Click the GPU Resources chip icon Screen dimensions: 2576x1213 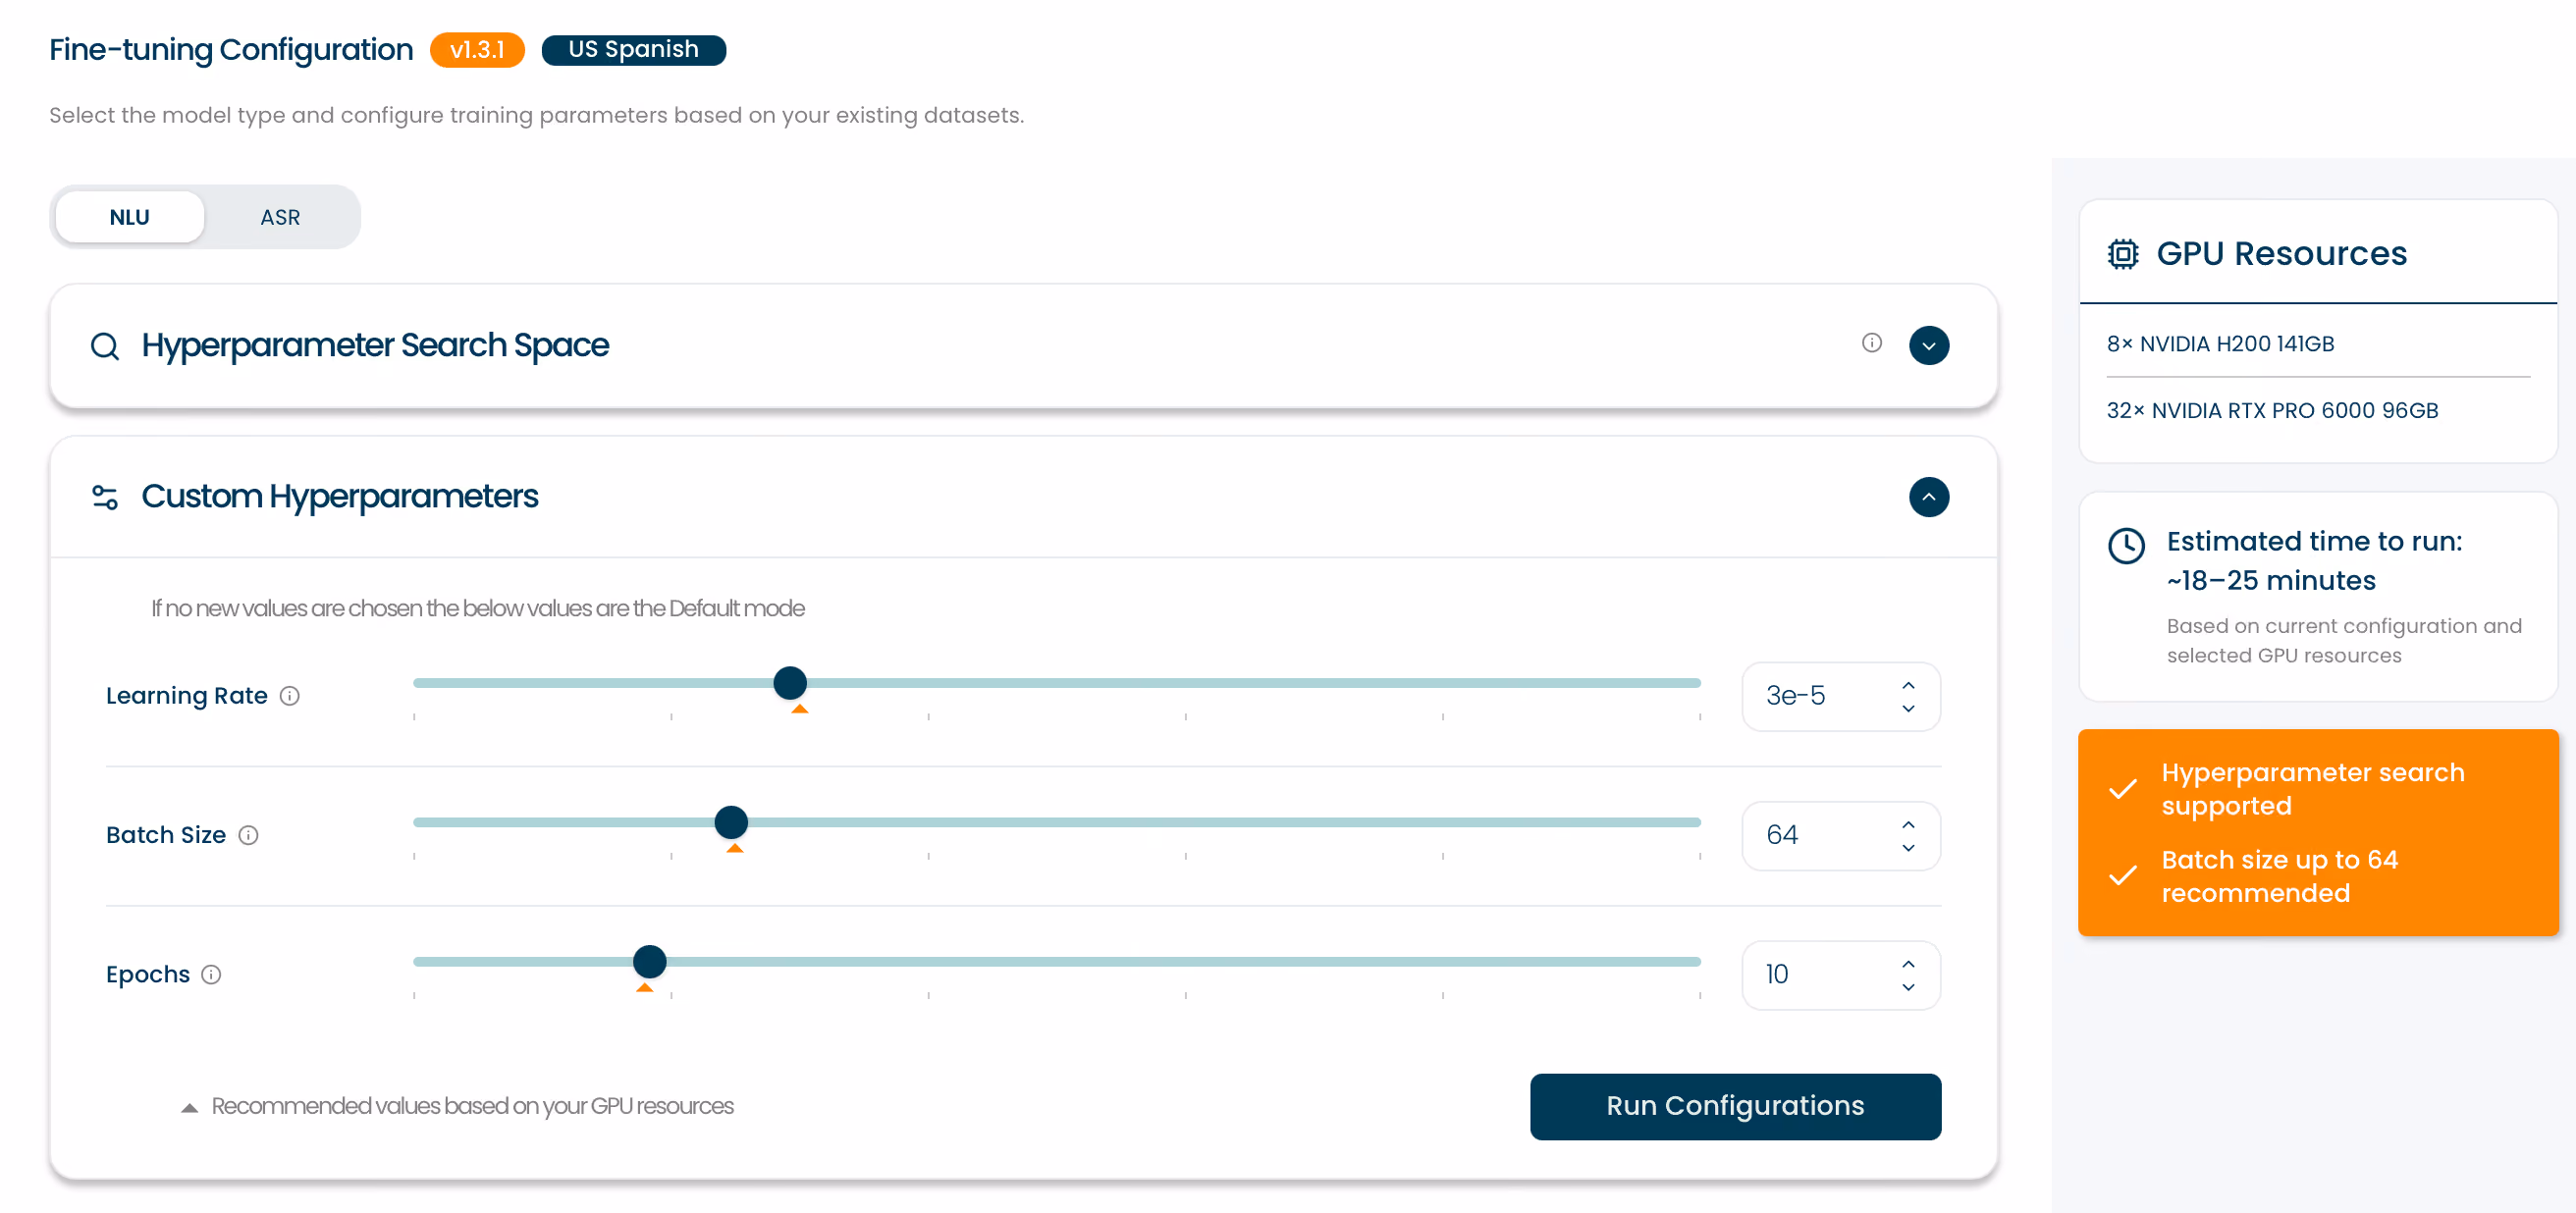click(2122, 254)
